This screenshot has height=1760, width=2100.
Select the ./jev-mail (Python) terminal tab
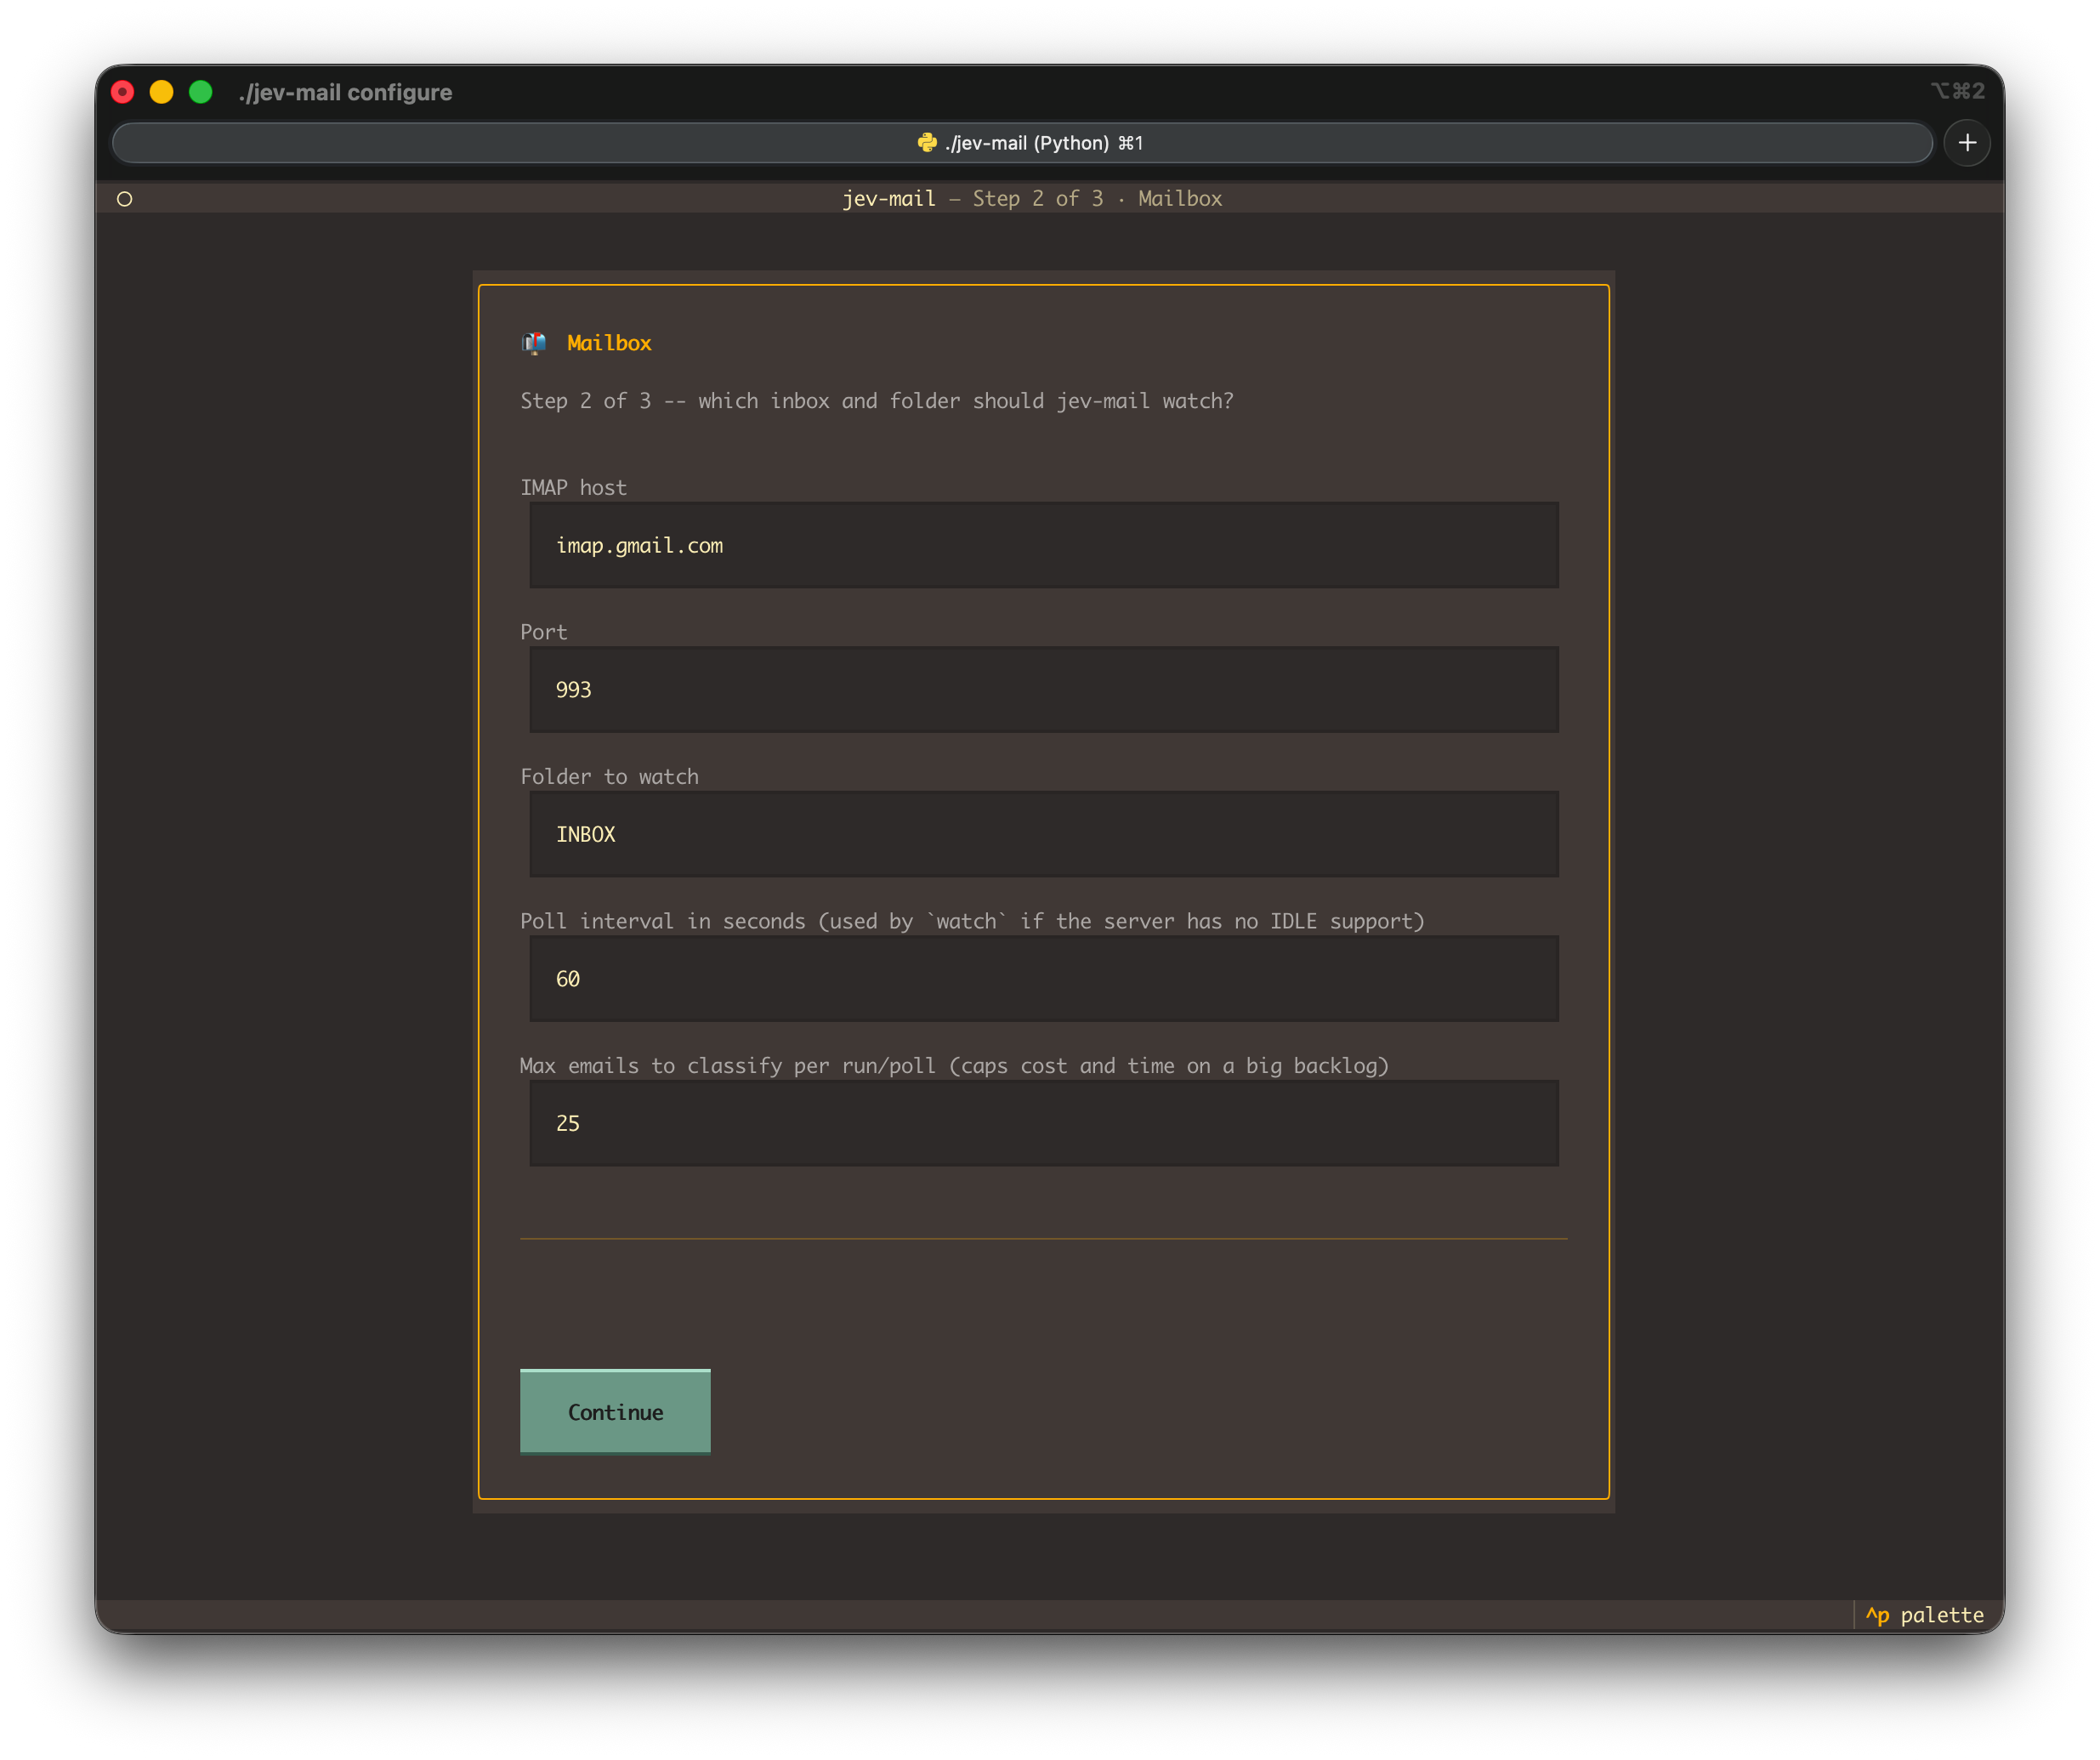tap(1022, 143)
